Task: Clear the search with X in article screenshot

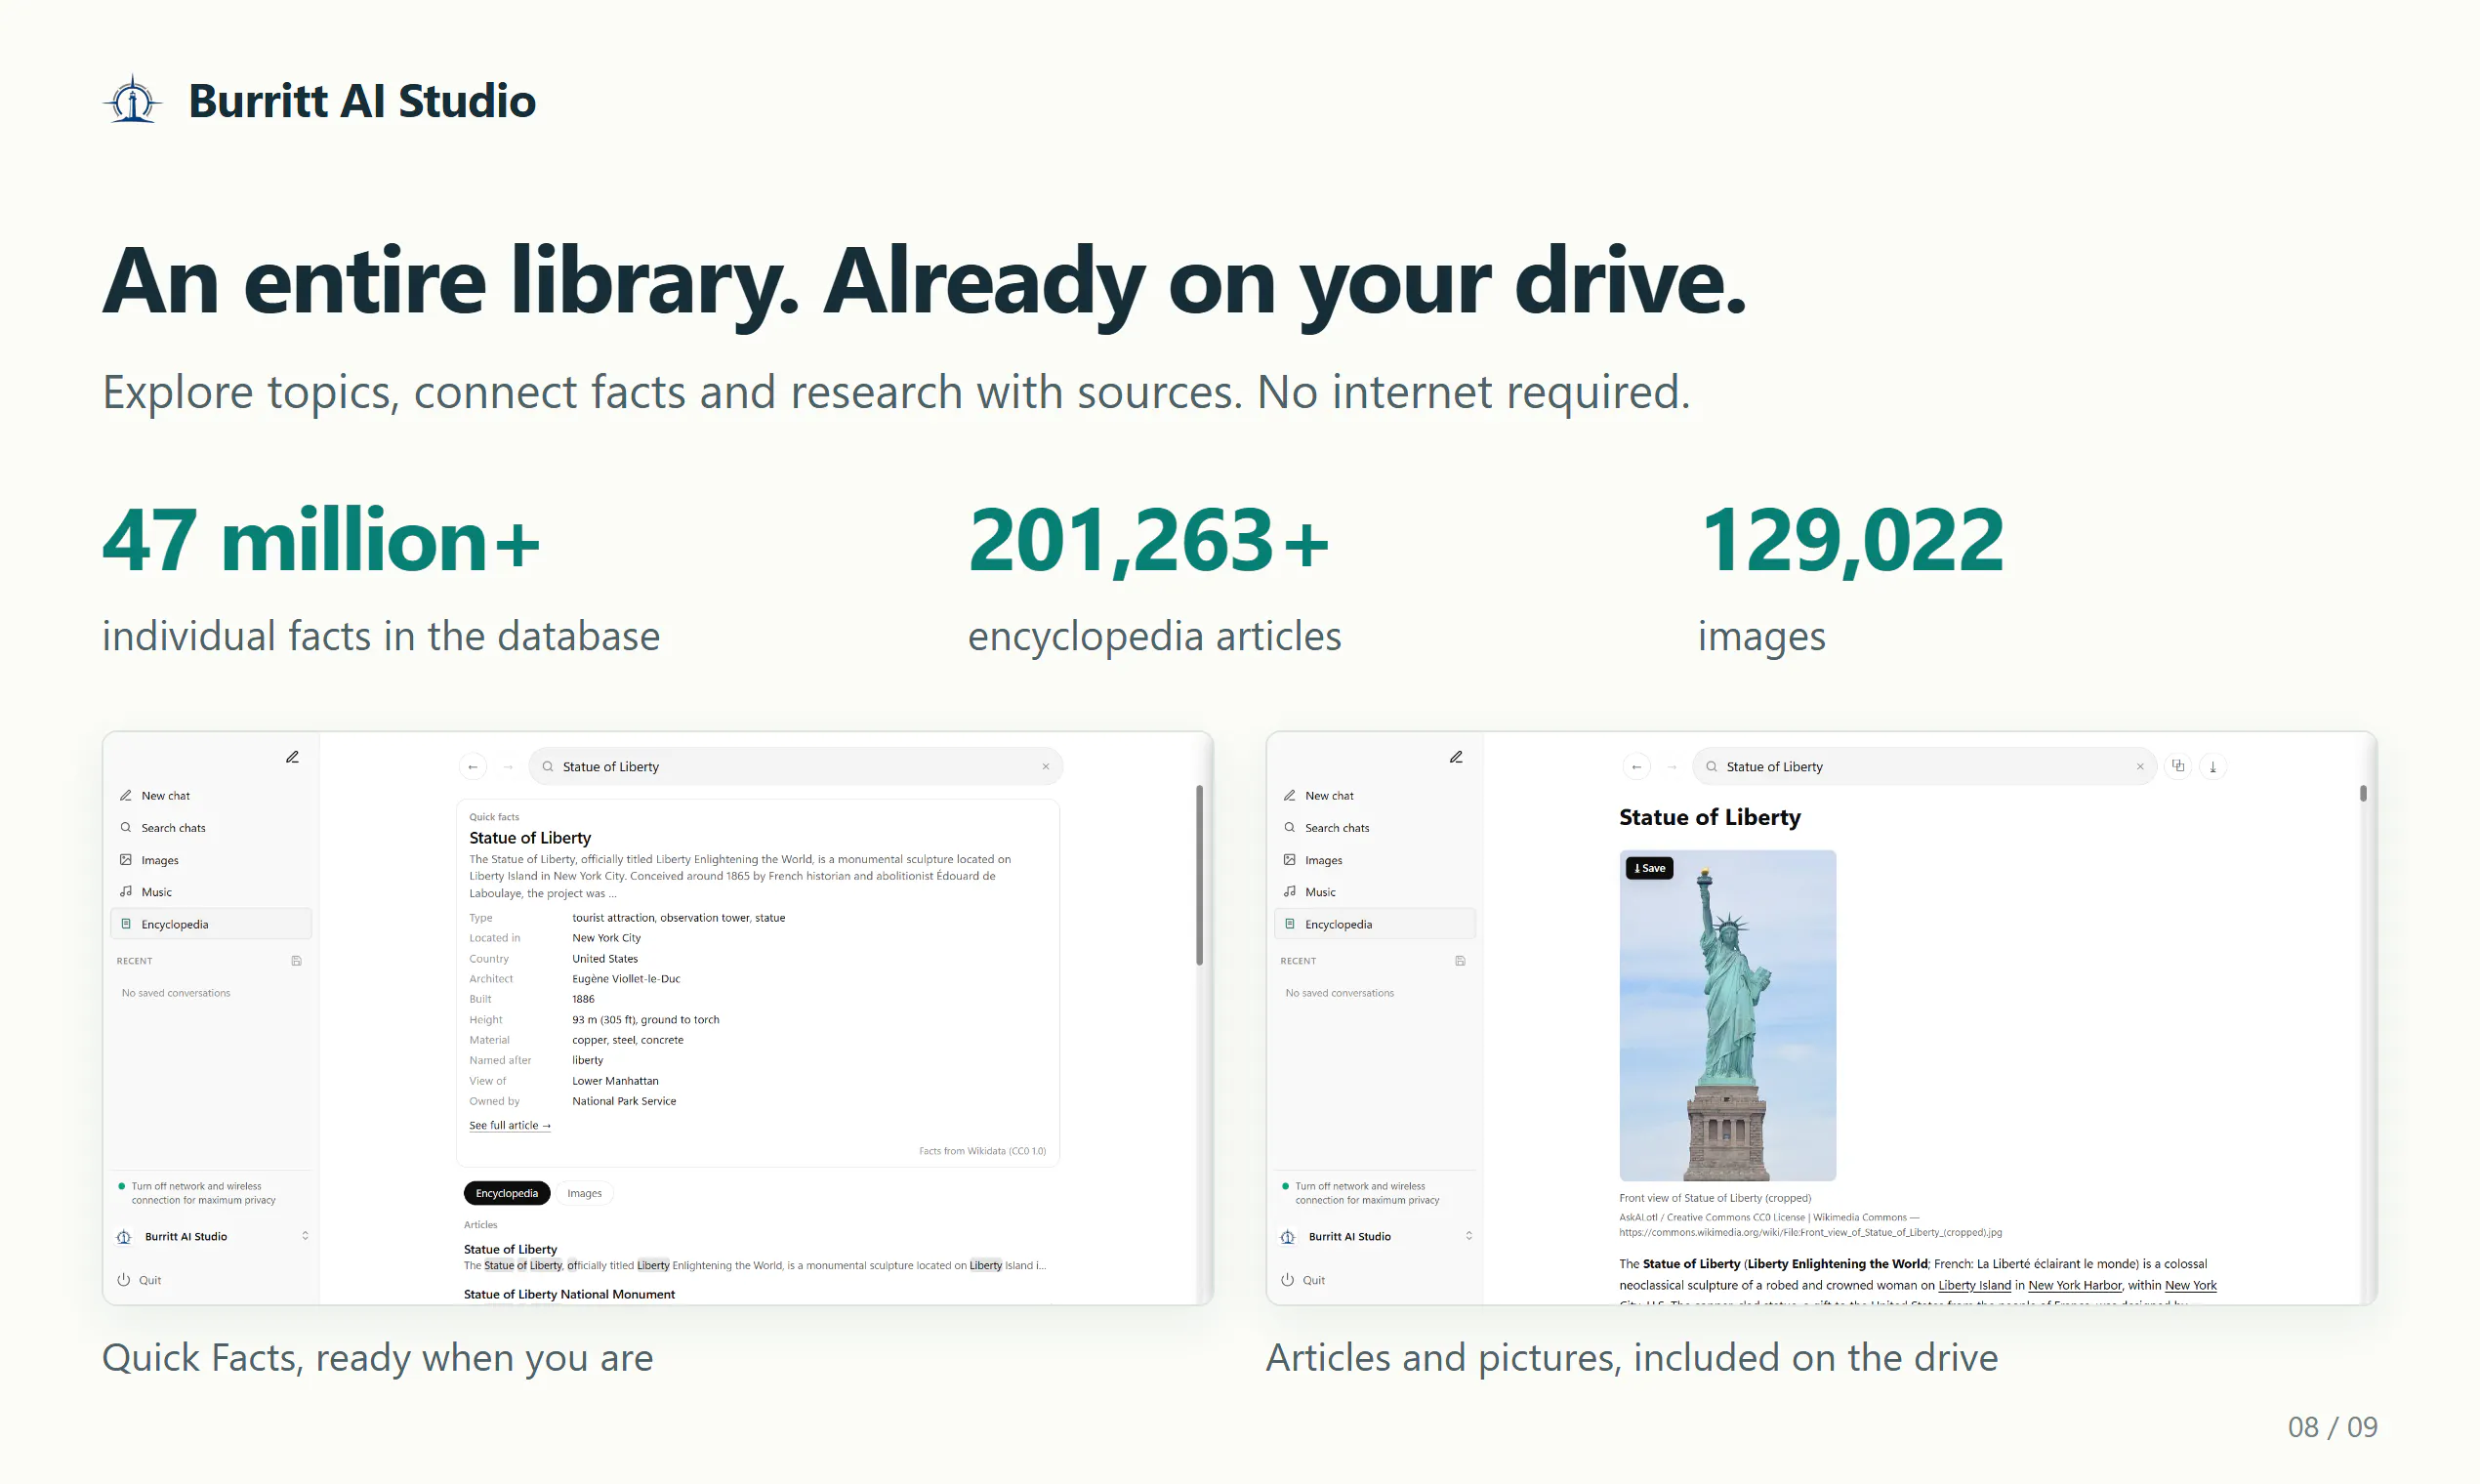Action: tap(2141, 767)
